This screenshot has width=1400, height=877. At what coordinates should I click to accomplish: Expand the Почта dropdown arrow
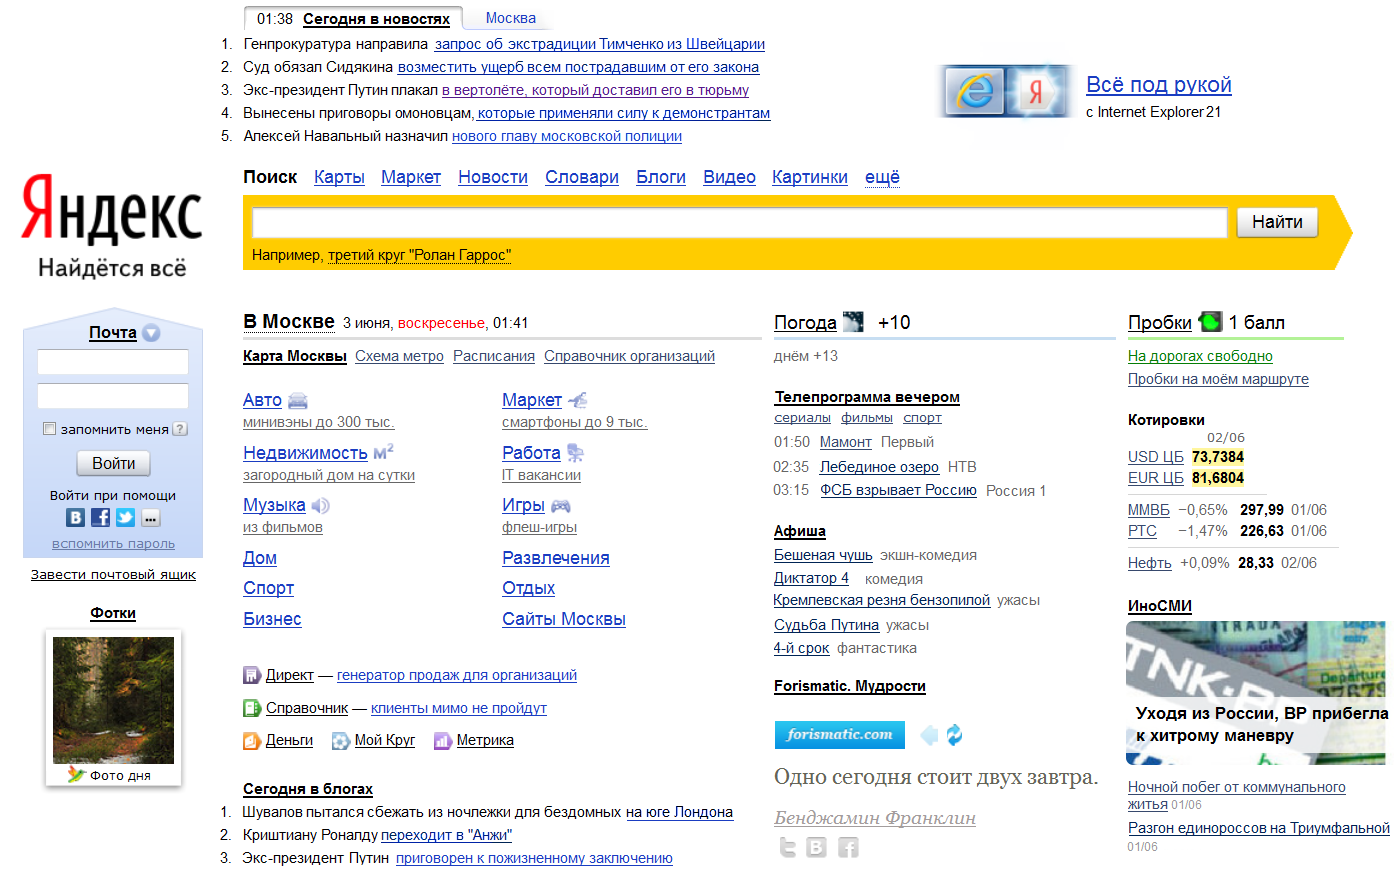click(x=151, y=333)
